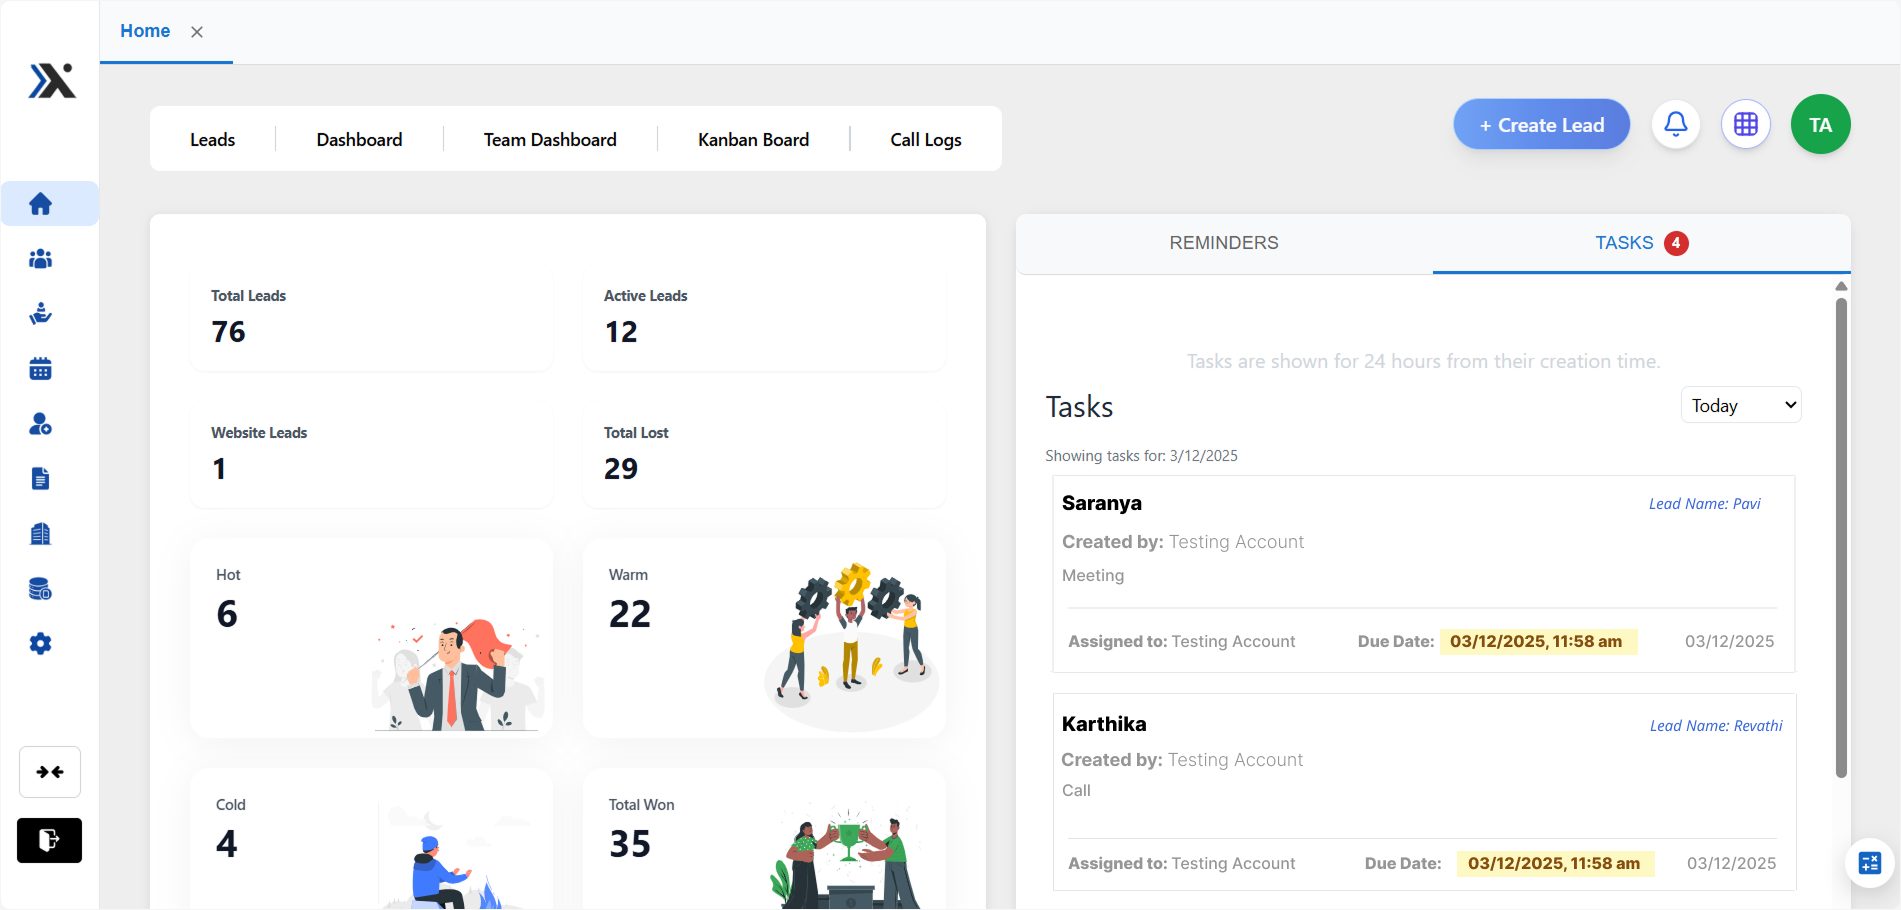
Task: Click the 'Call' task type text
Action: 1076,791
